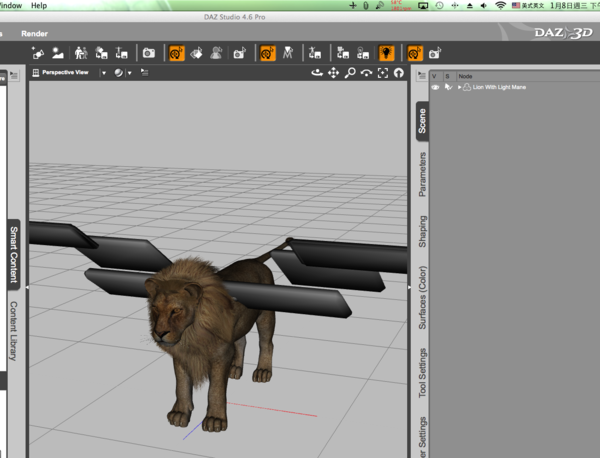Click the pan viewport four-arrow icon
The width and height of the screenshot is (600, 458).
[x=333, y=73]
